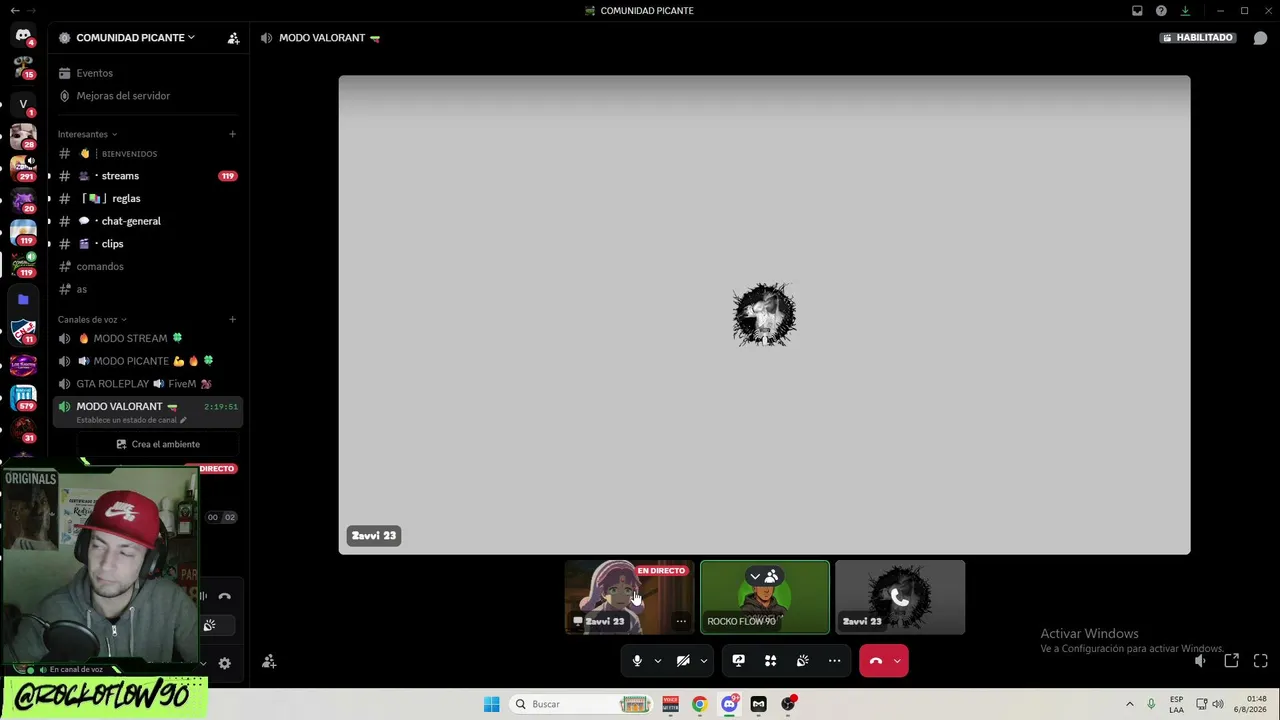Collapse the Canales de voz category

point(92,320)
